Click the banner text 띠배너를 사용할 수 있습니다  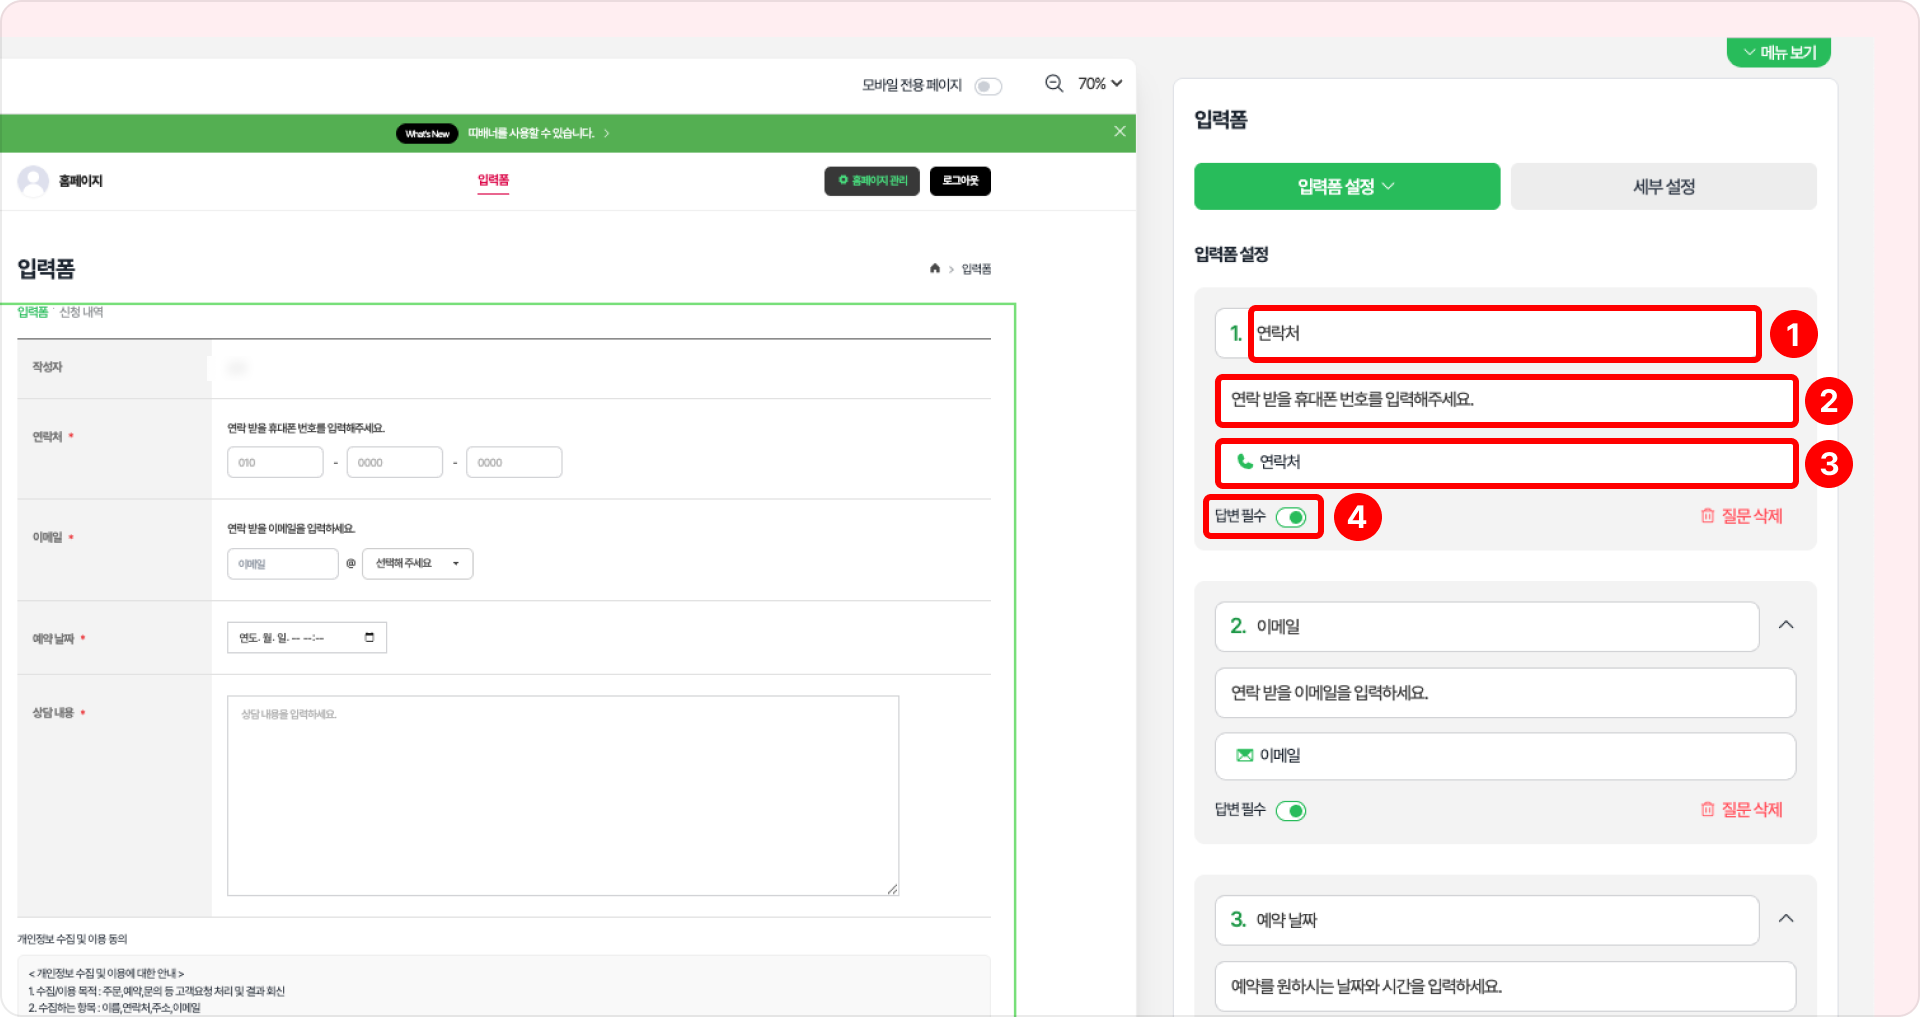[x=531, y=133]
